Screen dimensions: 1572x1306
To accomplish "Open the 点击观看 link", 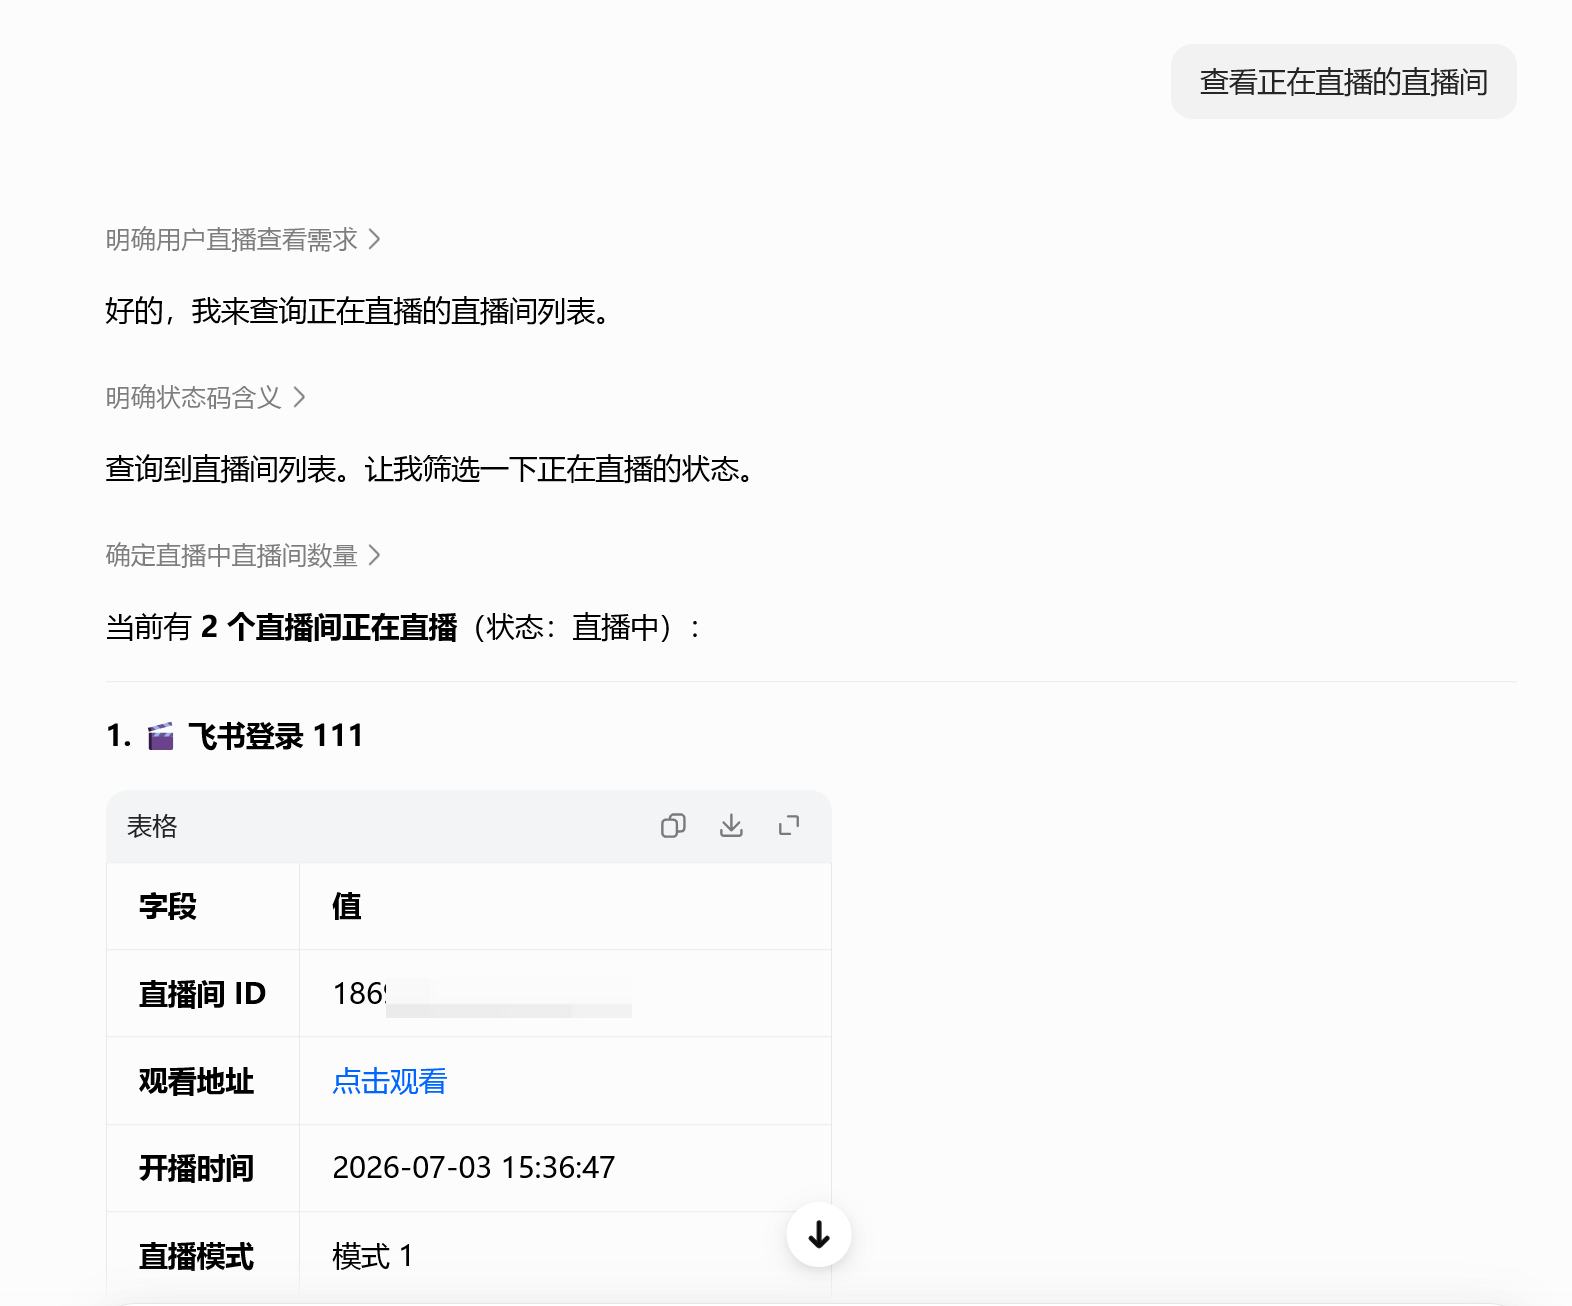I will click(389, 1081).
